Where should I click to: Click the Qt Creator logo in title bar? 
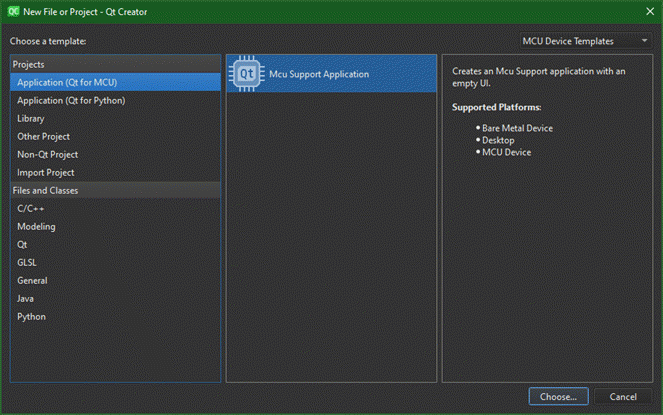[x=12, y=11]
